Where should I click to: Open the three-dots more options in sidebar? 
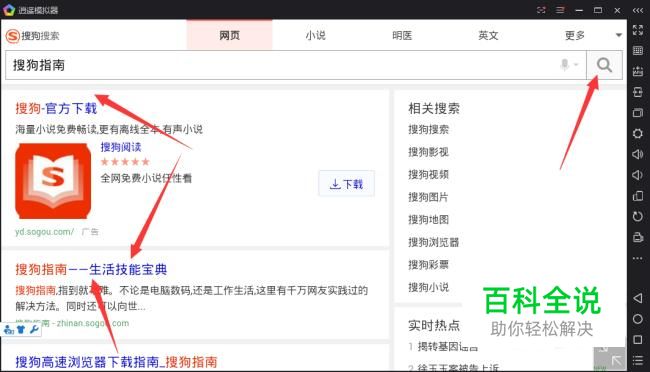(x=638, y=258)
